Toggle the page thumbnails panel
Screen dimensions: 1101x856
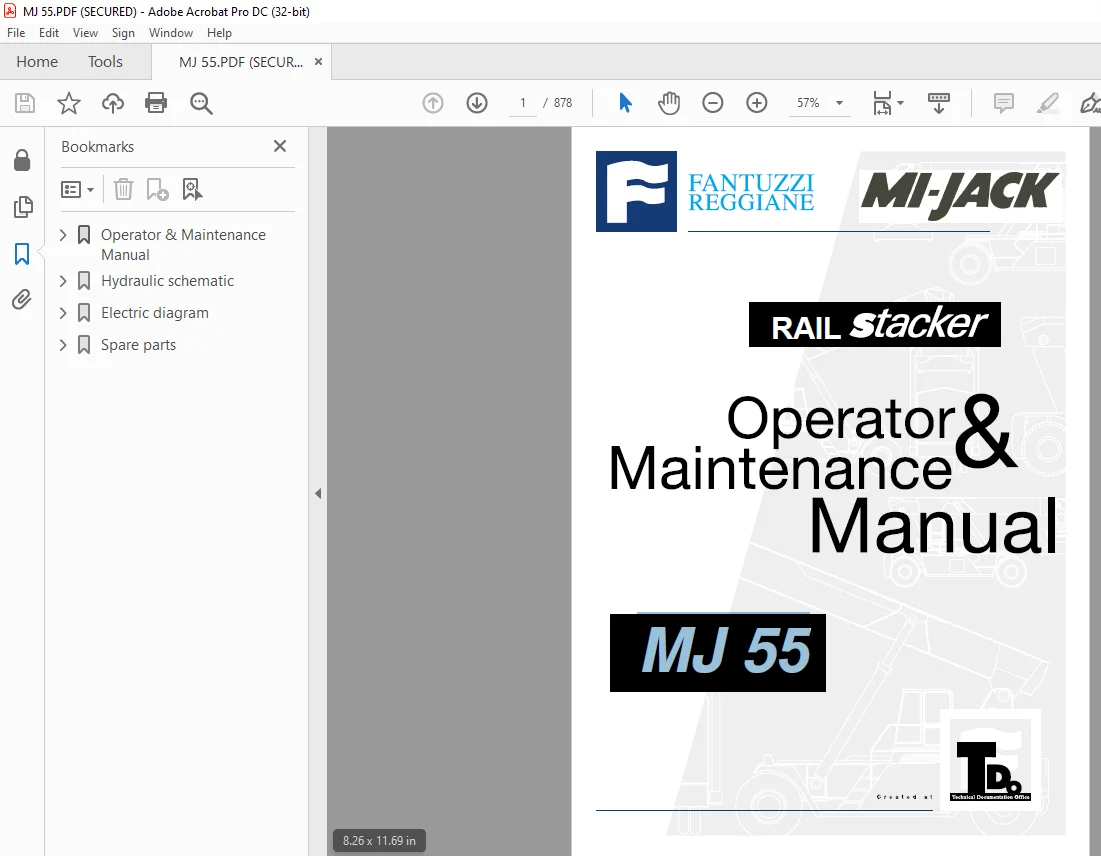pos(22,206)
